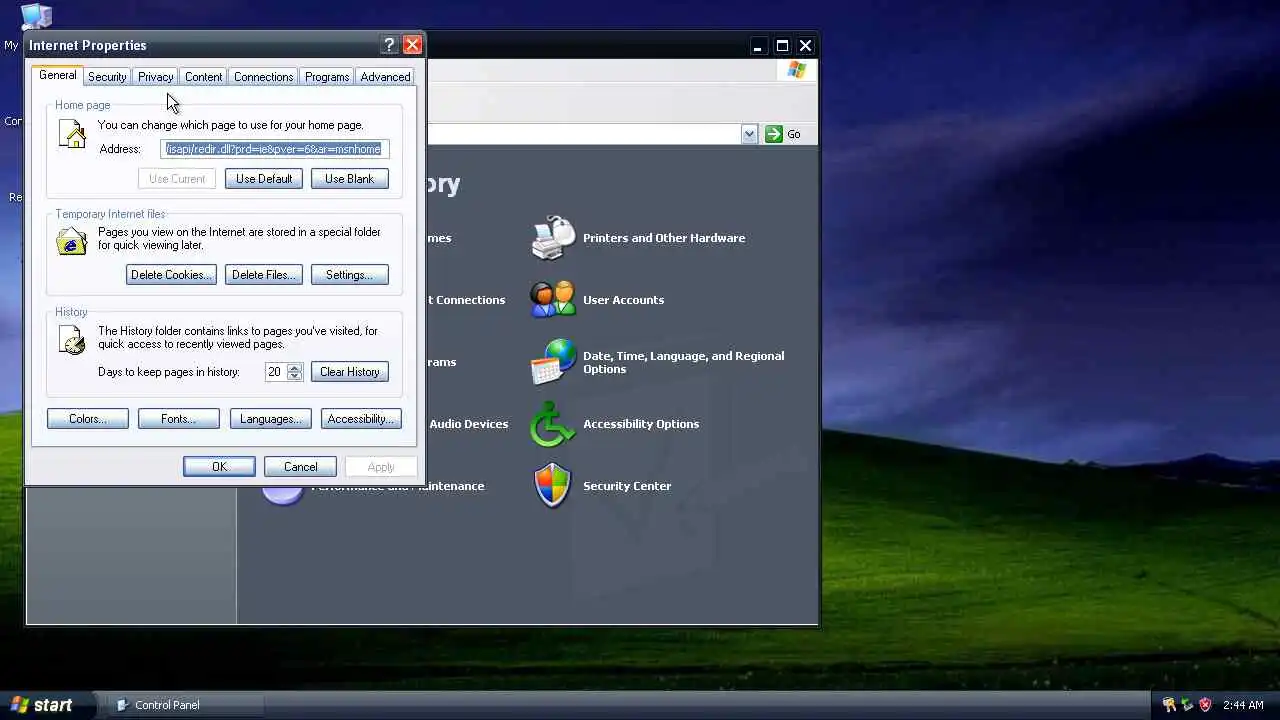The height and width of the screenshot is (720, 1280).
Task: Open Date, Time, Language, and Regional Options link
Action: tap(684, 362)
